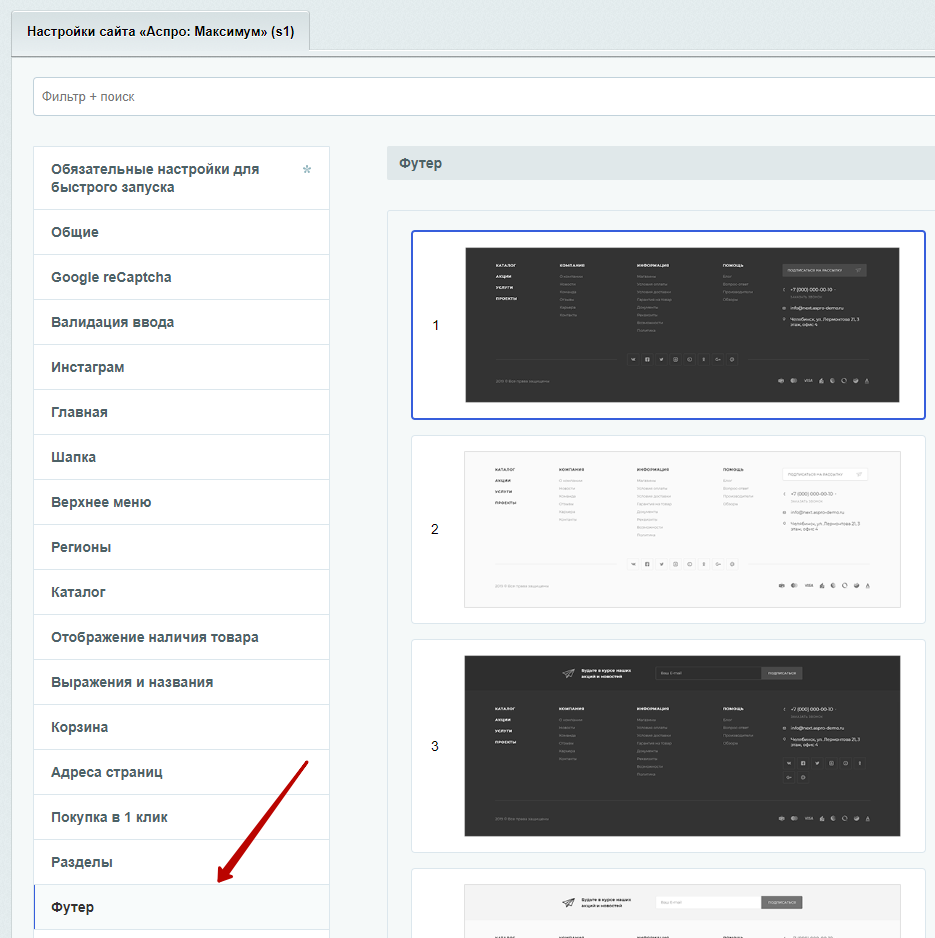Select Разделы in the sidebar
Viewport: 935px width, 938px height.
point(181,862)
